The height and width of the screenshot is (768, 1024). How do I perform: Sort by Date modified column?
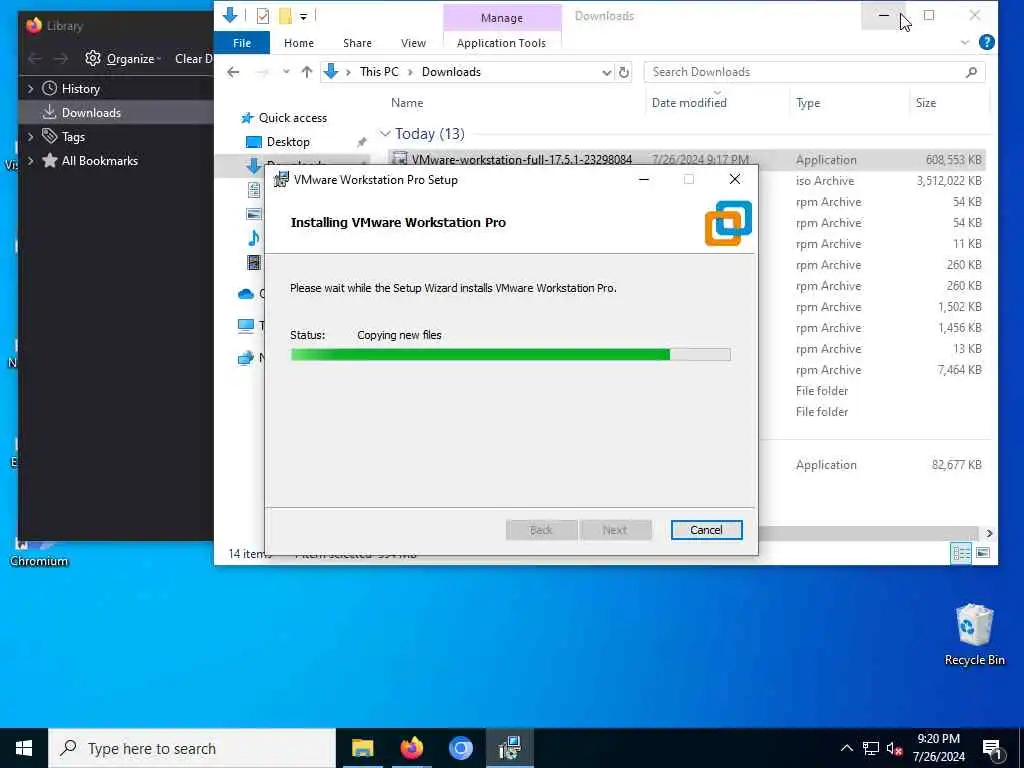(x=689, y=103)
